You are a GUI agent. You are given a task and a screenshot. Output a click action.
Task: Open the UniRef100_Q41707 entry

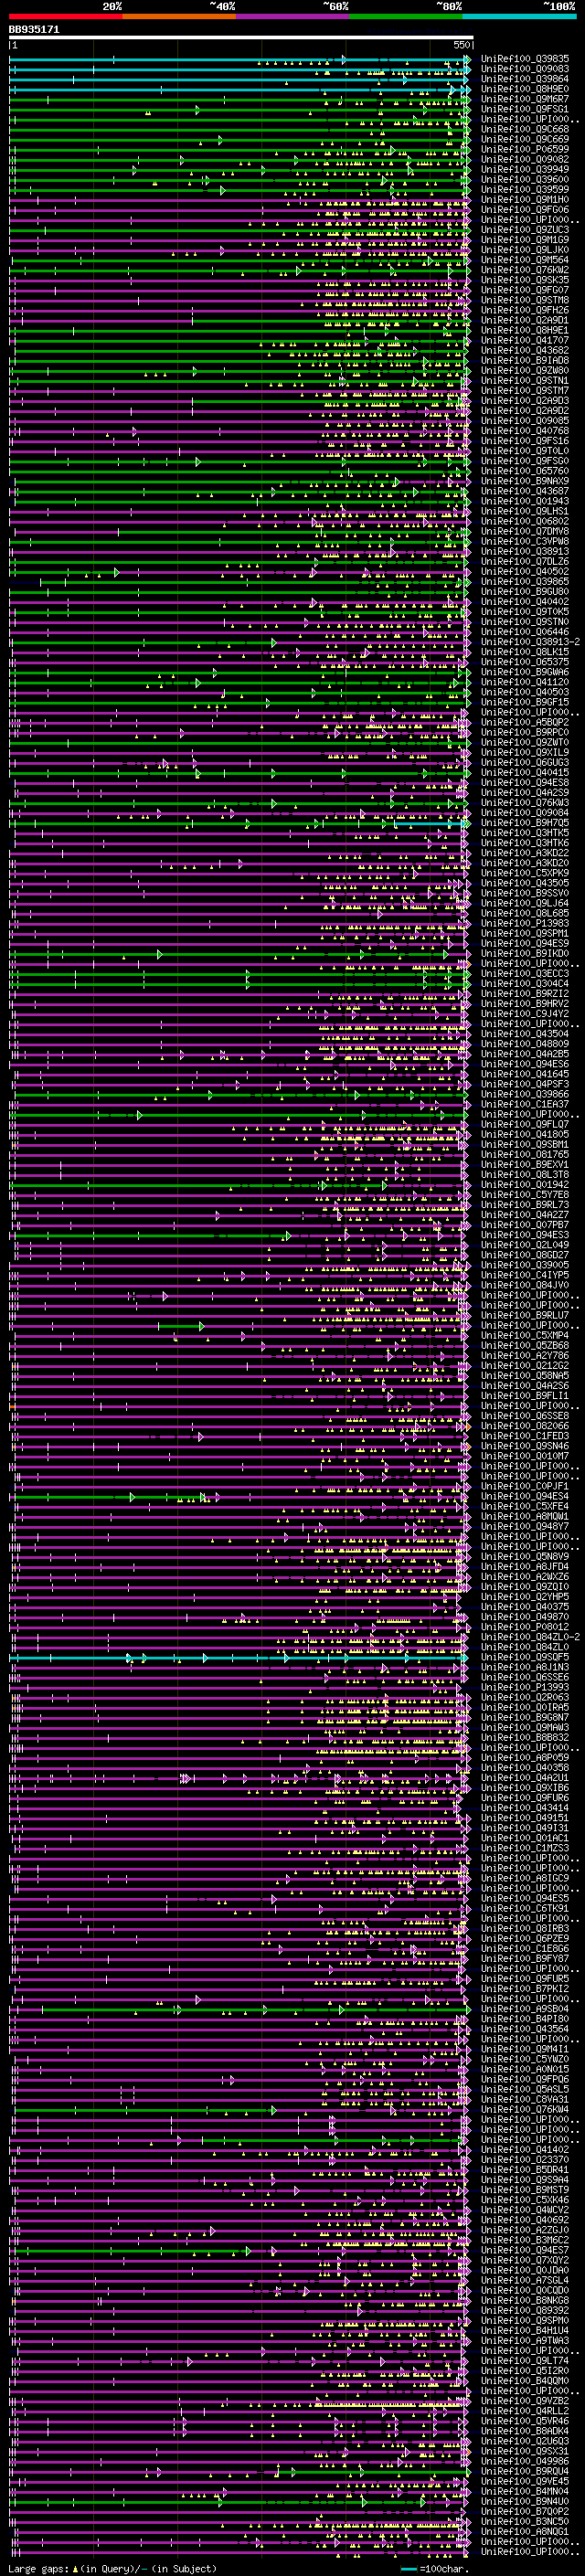tap(525, 341)
